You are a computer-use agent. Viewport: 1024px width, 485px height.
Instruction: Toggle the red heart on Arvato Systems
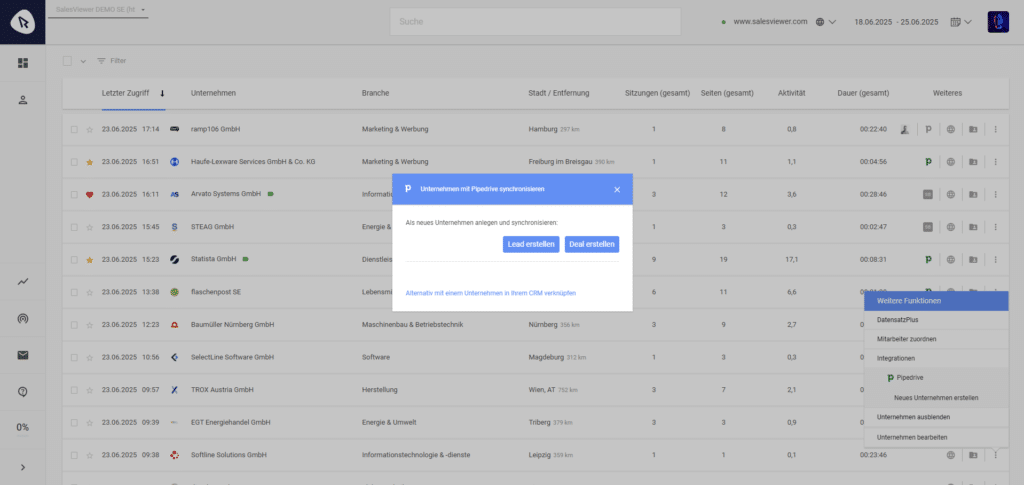pyautogui.click(x=90, y=195)
